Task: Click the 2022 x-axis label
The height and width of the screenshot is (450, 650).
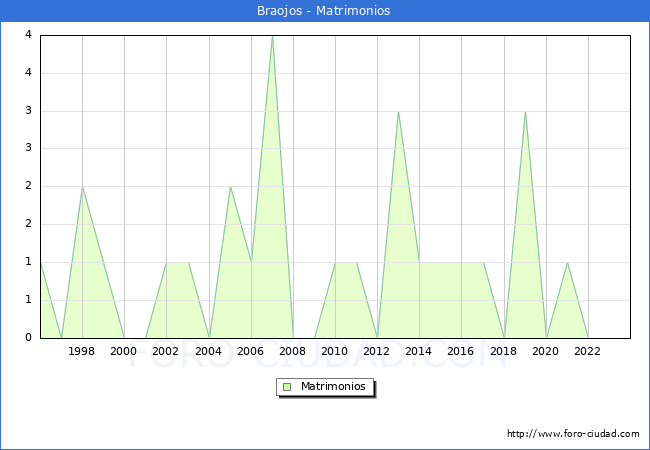Action: coord(587,351)
